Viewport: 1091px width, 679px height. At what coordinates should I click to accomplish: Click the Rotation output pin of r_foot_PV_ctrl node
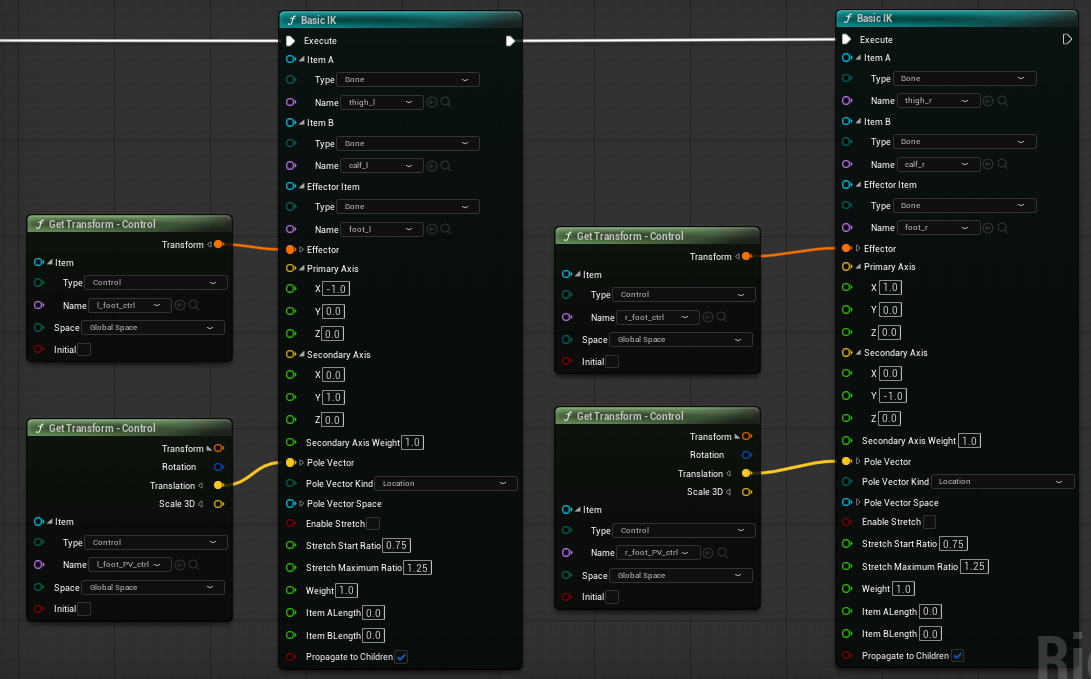click(x=747, y=455)
